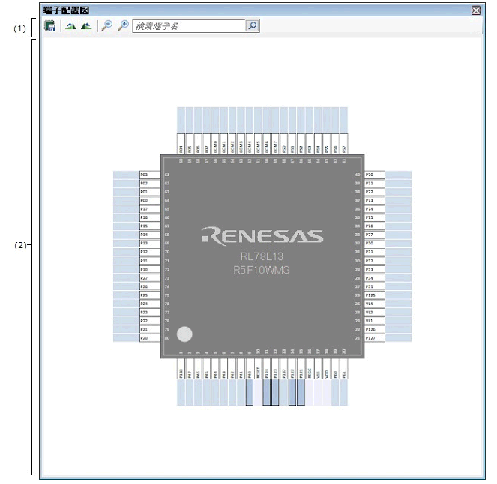
Task: Select pin 80 label on chip's left side
Action: point(149,338)
